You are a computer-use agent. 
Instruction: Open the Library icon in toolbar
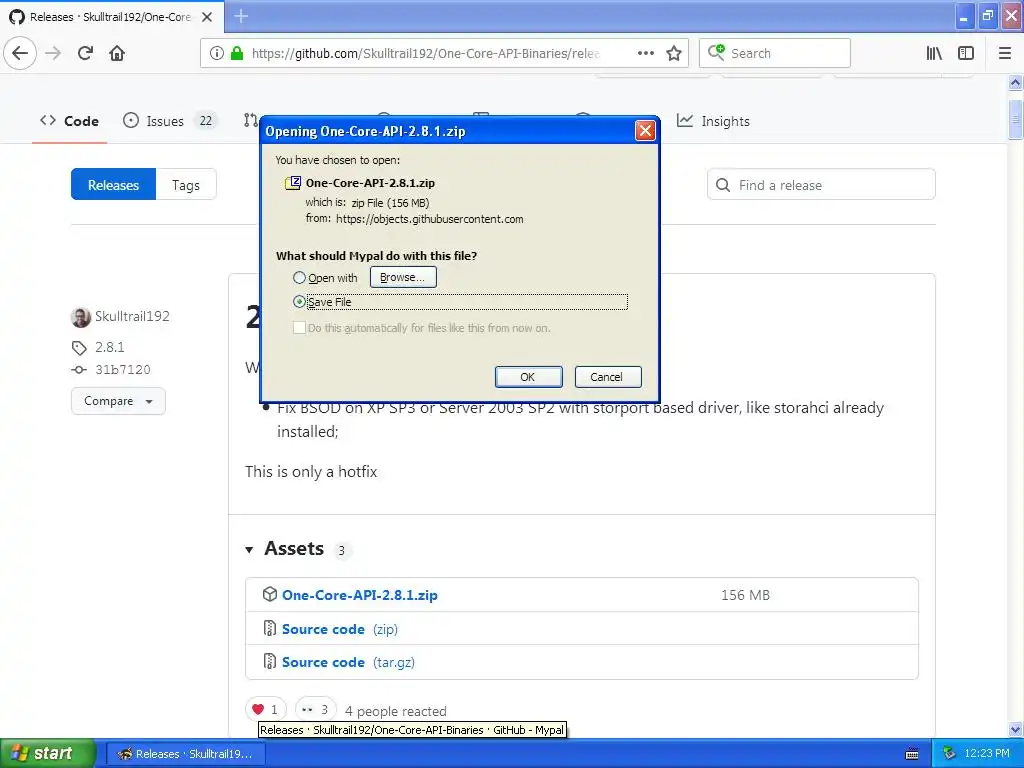934,53
